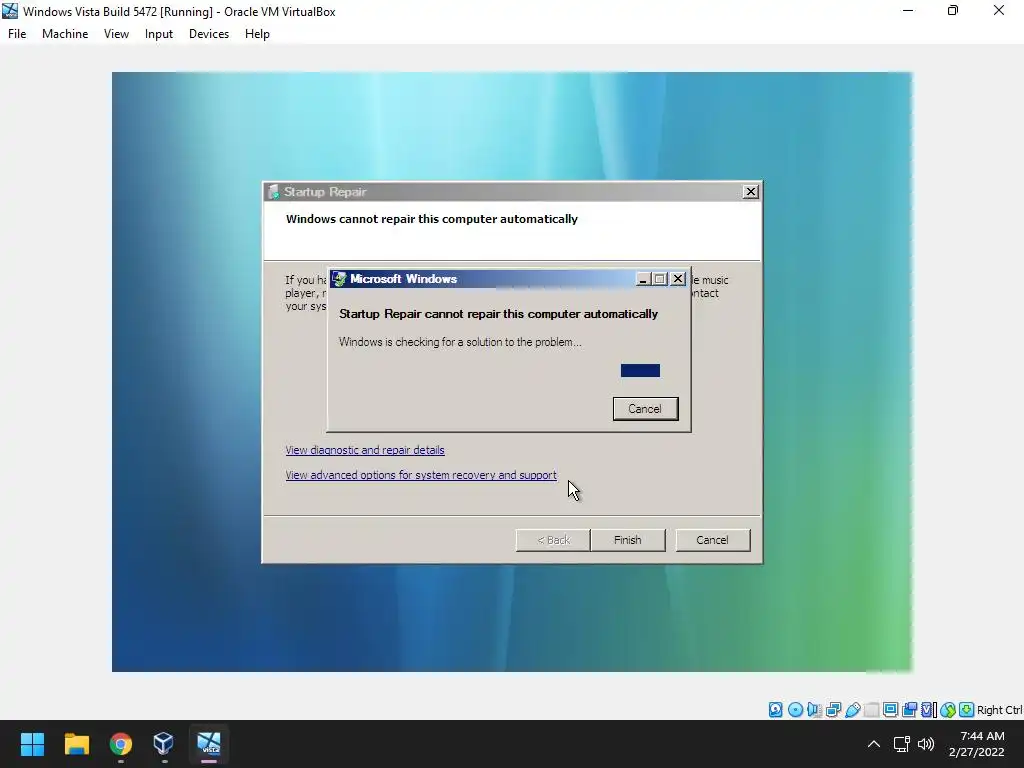Click the mouse integration icon in status bar
The width and height of the screenshot is (1024, 768).
(948, 710)
